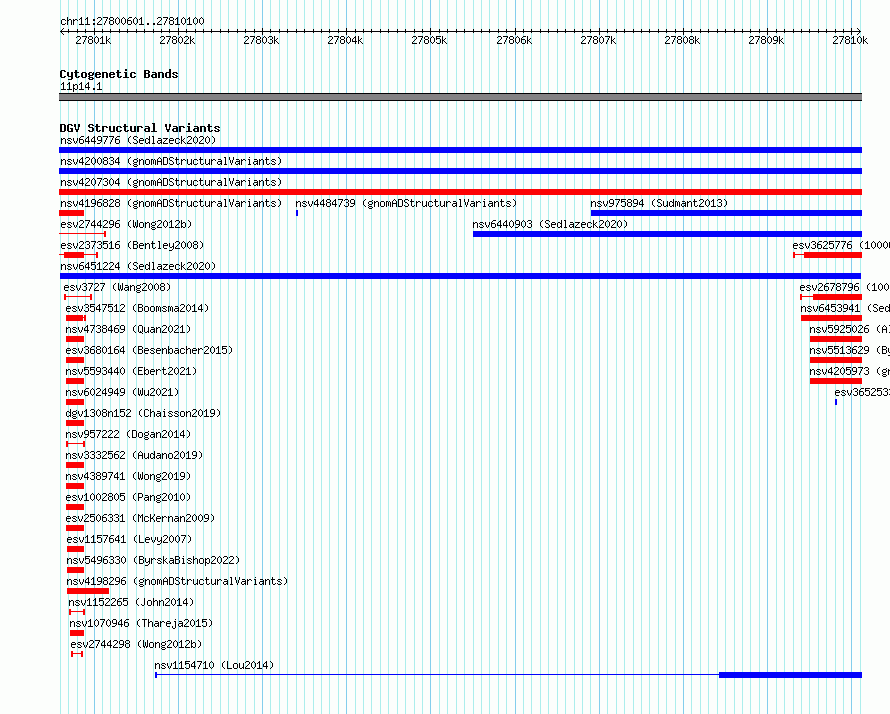Click the 27803k ruler tick label
890x714 pixels.
261,40
